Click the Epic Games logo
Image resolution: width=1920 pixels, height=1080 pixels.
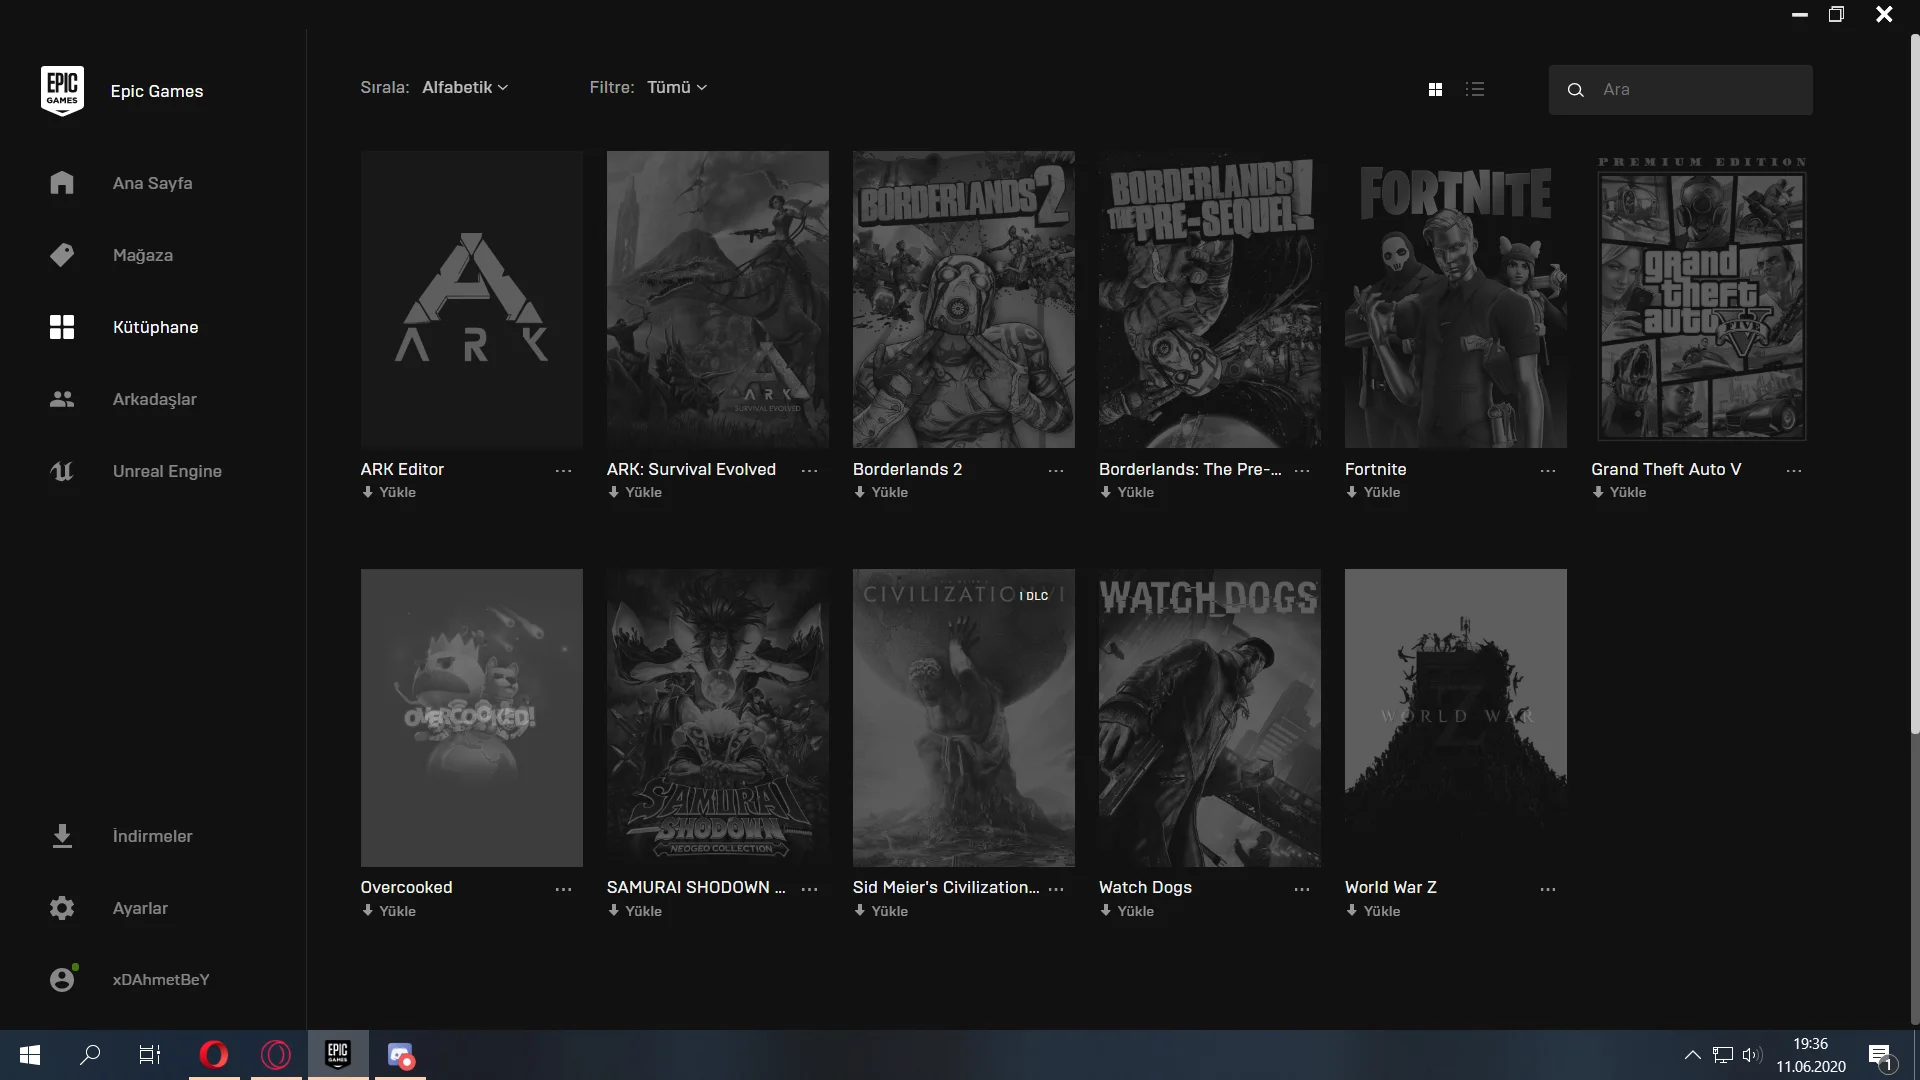[x=61, y=89]
